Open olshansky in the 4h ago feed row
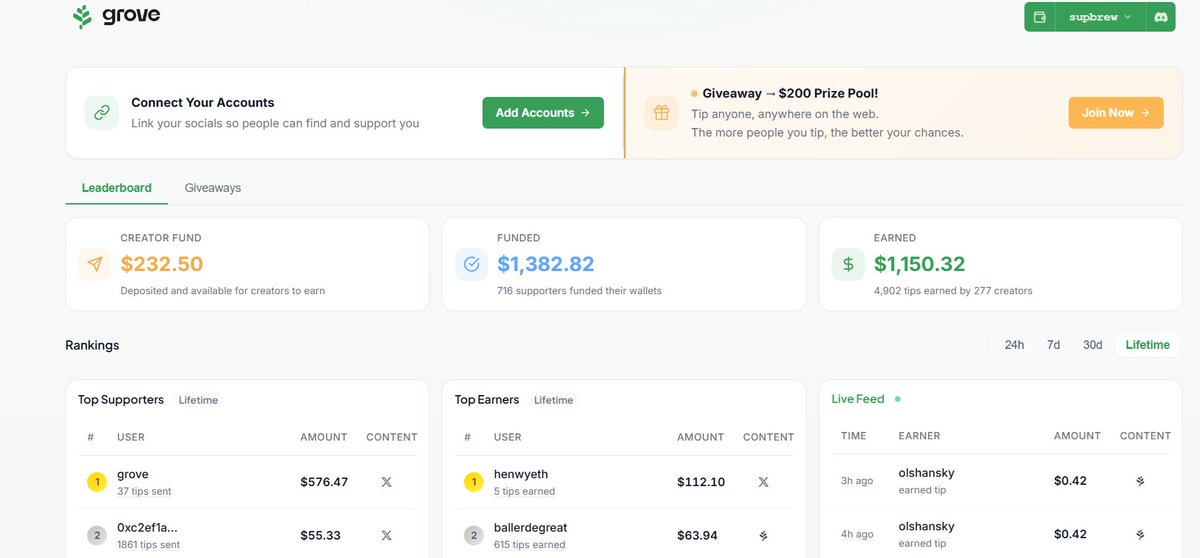 tap(926, 526)
